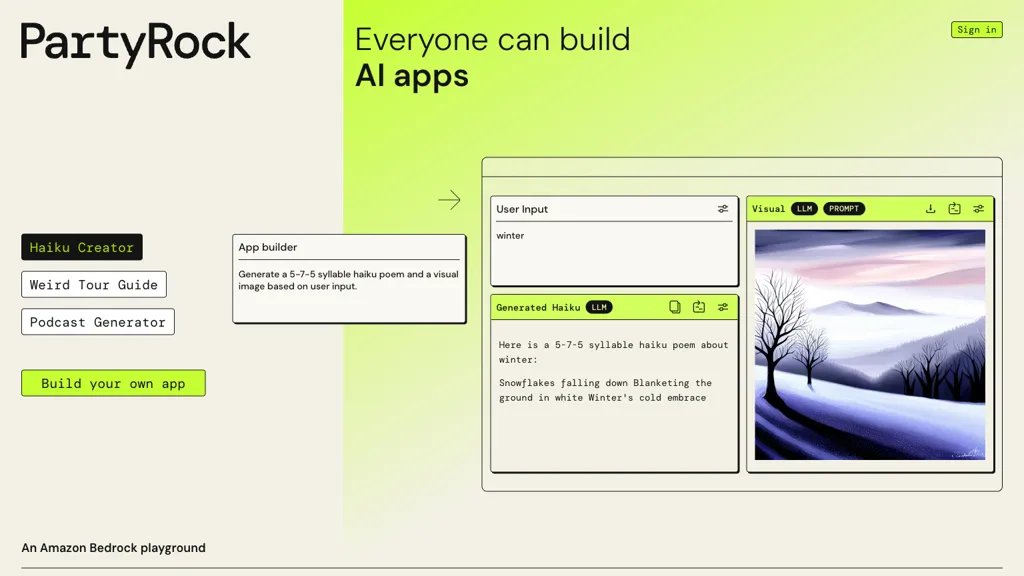Click the LLM badge on Generated Haiku

599,307
